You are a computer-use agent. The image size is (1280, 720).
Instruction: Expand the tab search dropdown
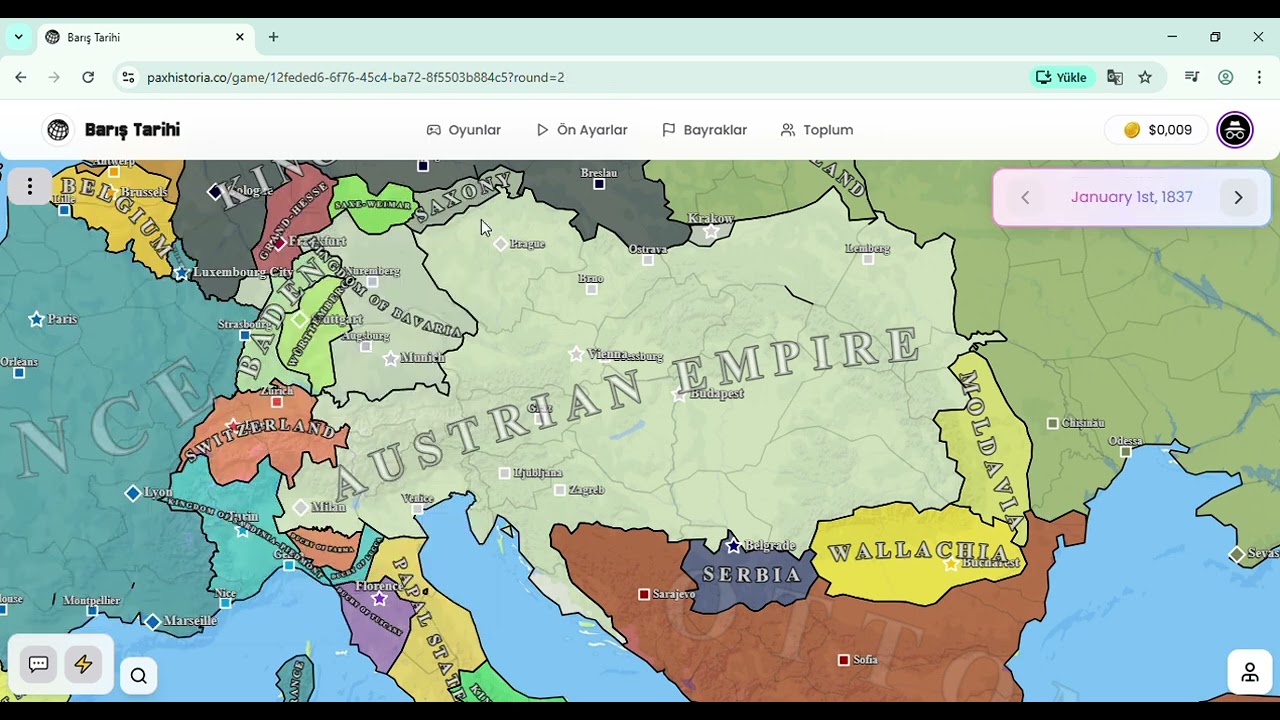(18, 37)
